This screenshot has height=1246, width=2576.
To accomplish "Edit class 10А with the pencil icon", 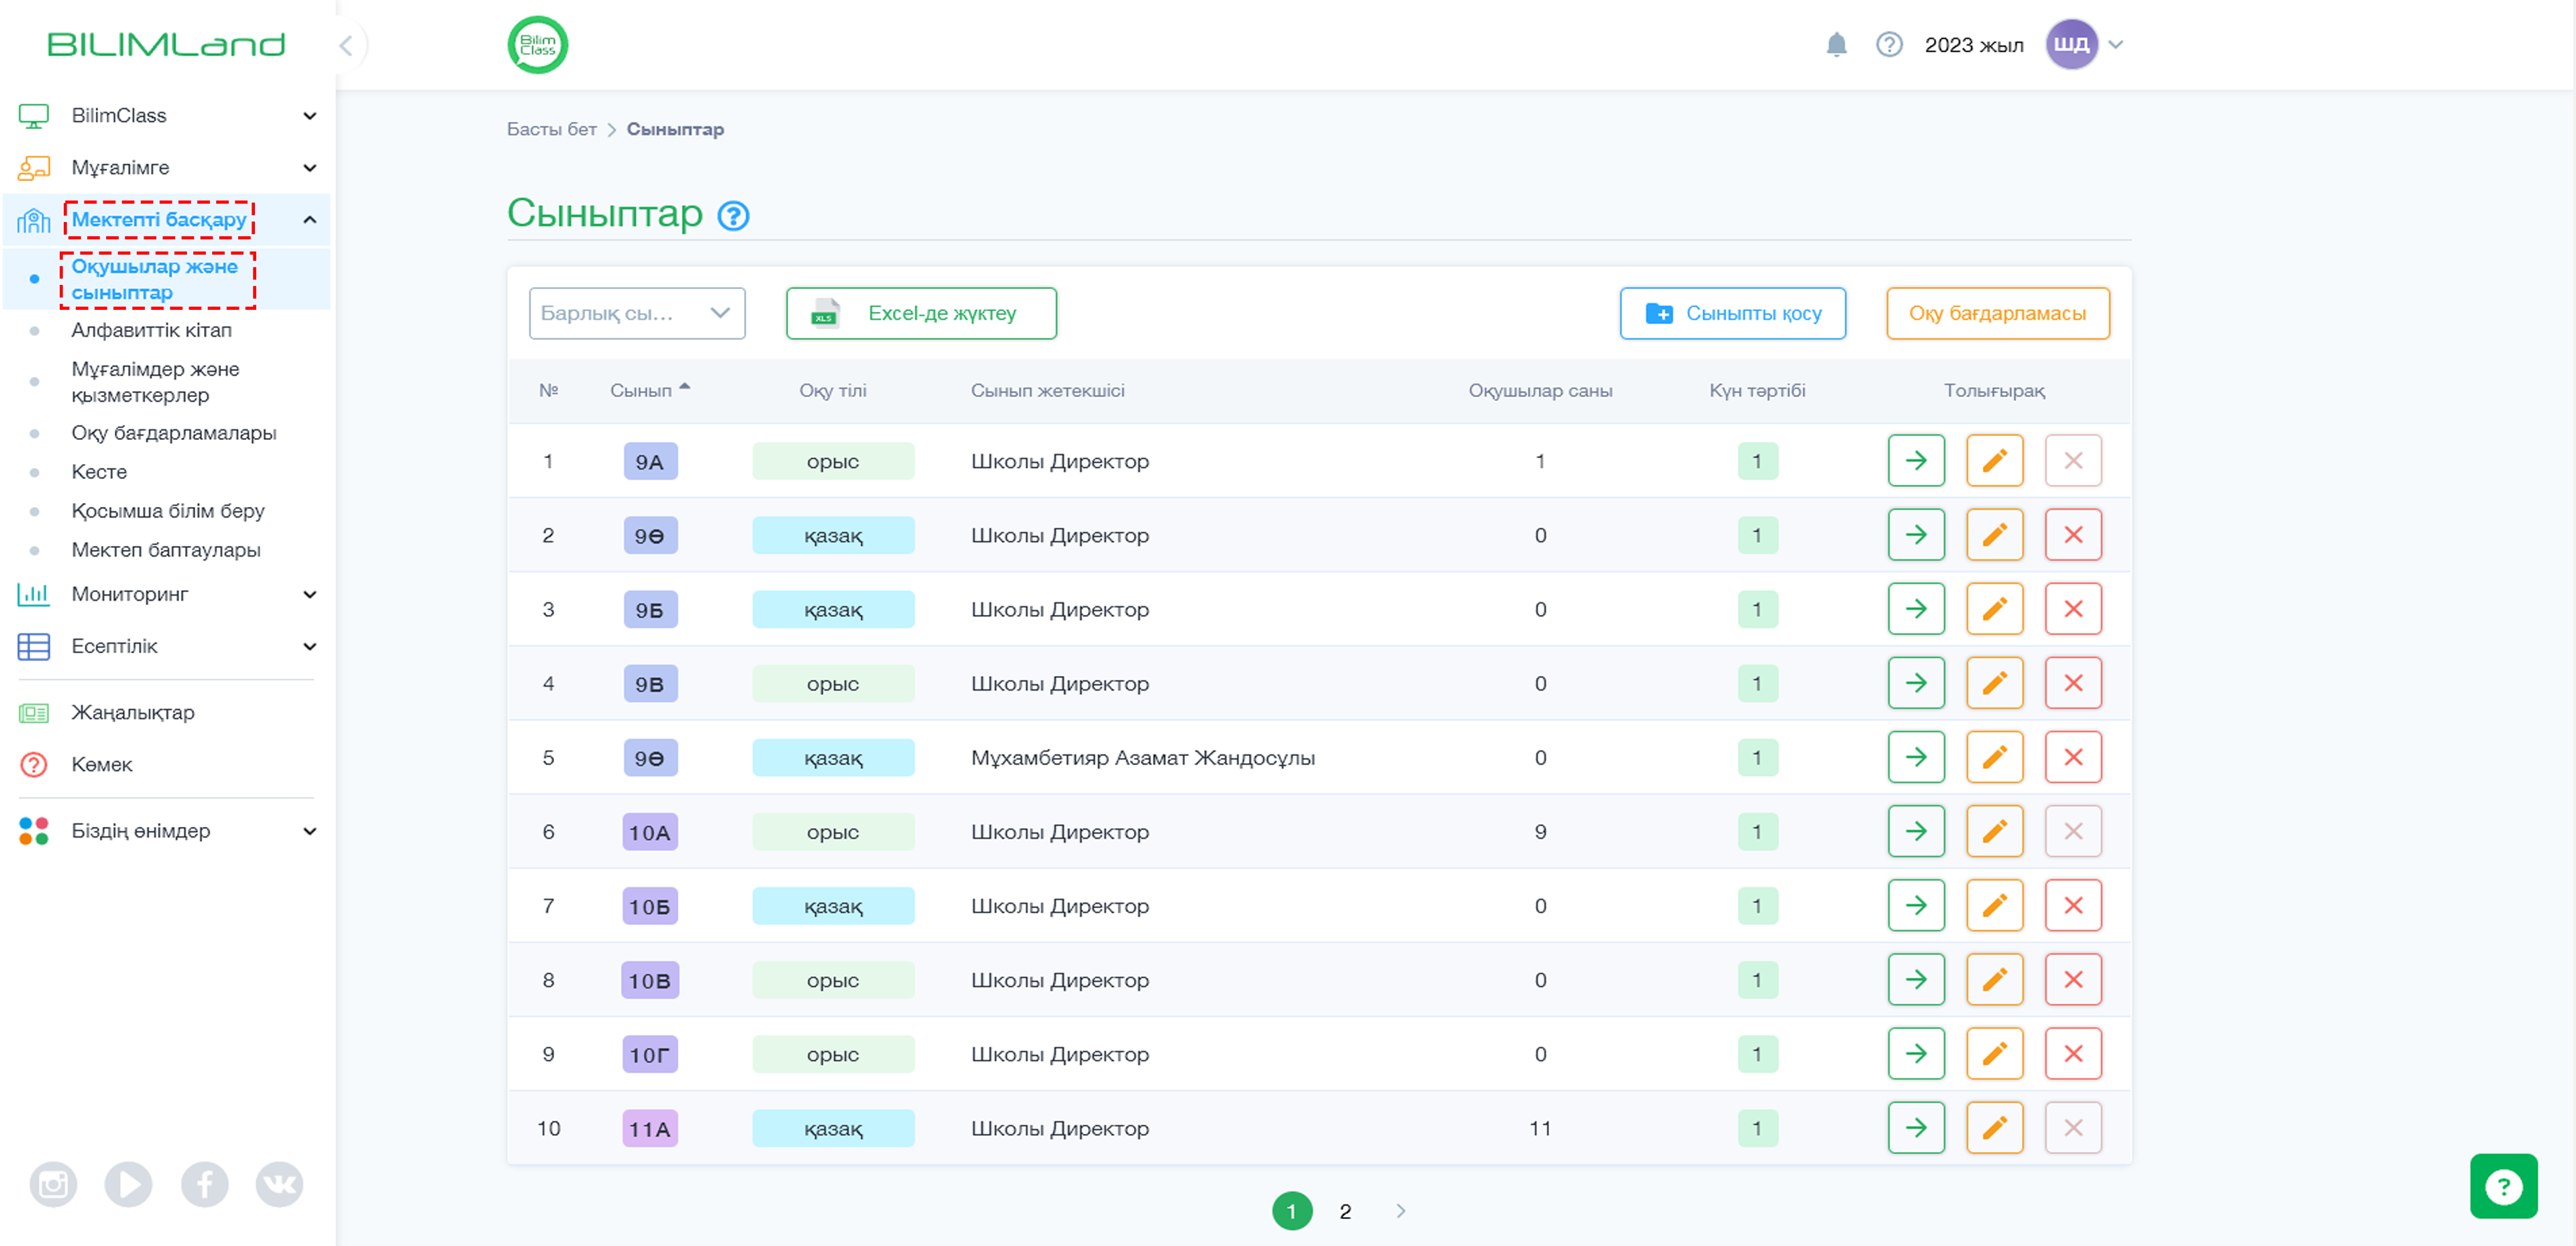I will pyautogui.click(x=1994, y=832).
